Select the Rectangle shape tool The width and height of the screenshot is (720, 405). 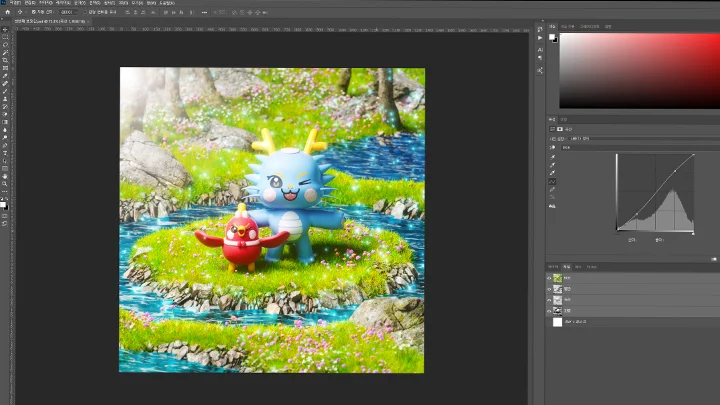coord(5,169)
